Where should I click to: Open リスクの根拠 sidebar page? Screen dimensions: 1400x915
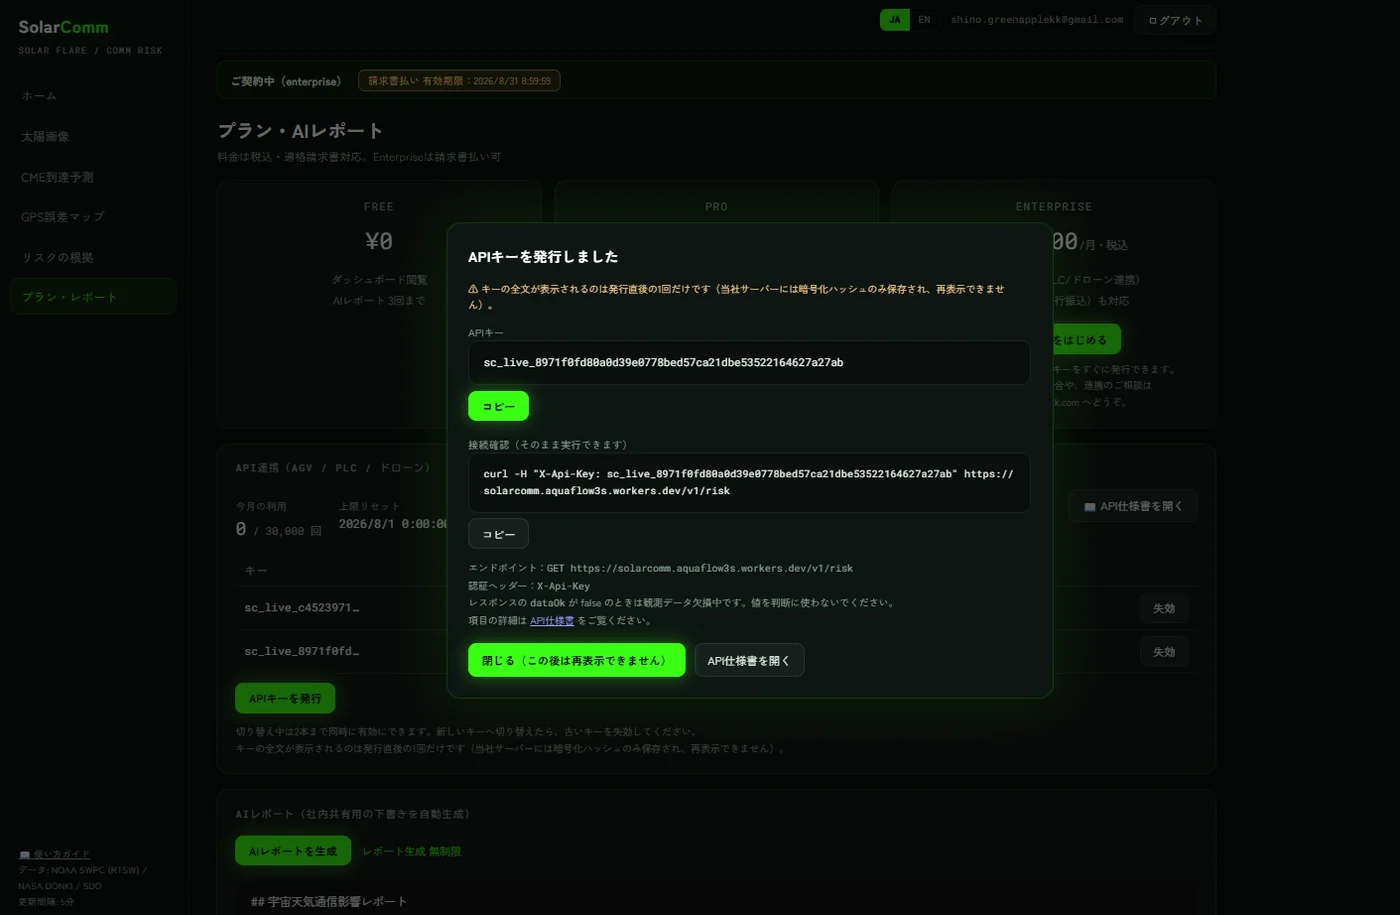pos(93,257)
